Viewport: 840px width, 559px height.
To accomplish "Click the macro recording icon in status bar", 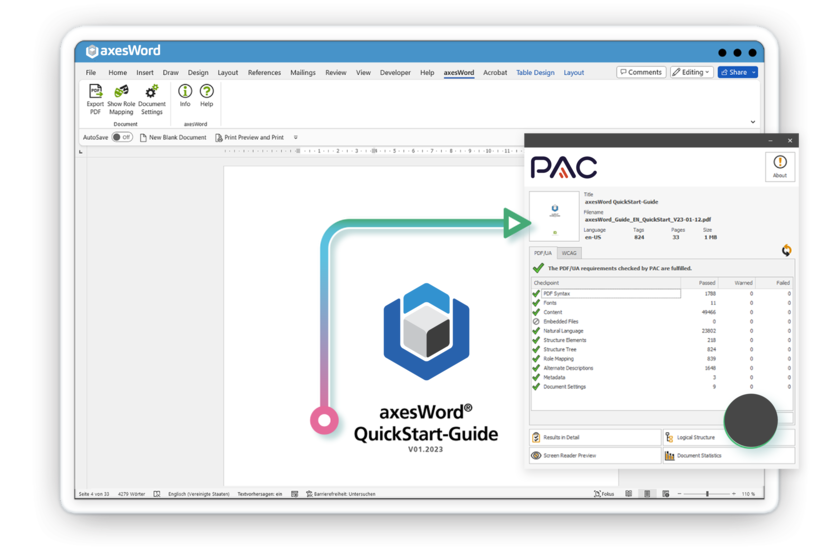I will (295, 494).
